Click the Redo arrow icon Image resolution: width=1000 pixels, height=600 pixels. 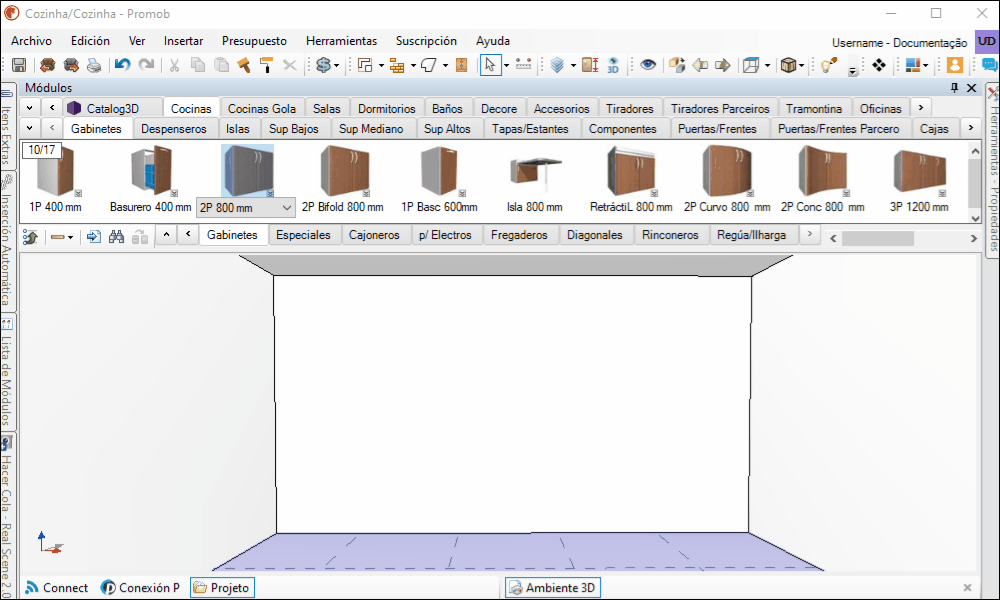[147, 65]
